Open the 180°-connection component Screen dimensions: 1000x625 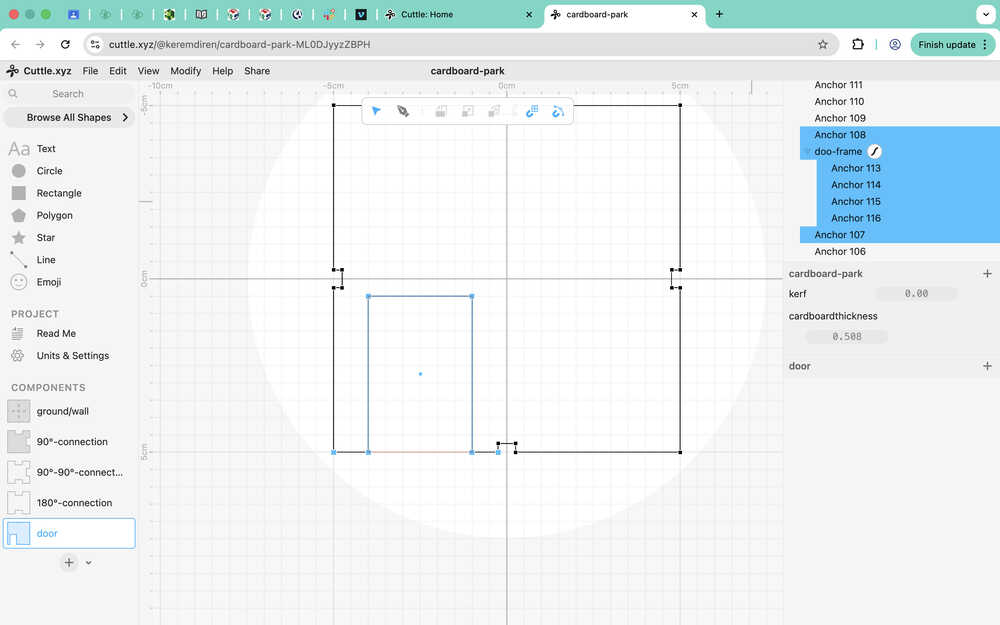[x=69, y=503]
